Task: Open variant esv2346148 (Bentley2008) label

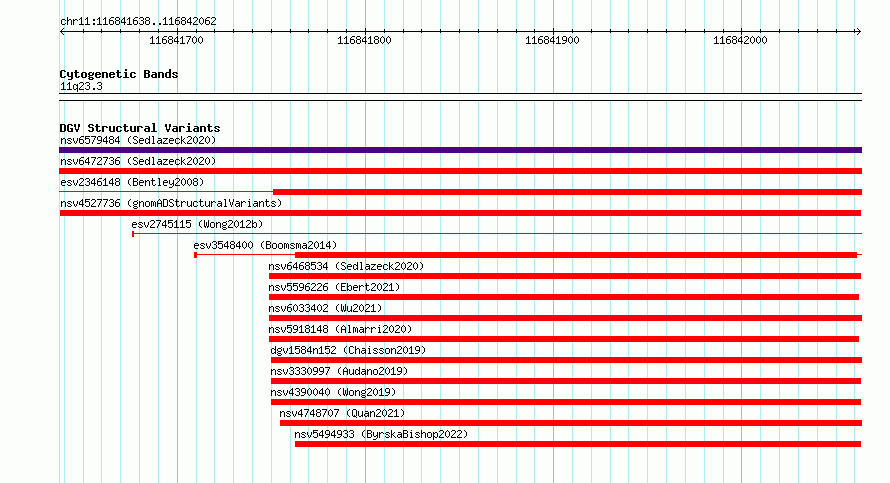Action: click(x=132, y=182)
